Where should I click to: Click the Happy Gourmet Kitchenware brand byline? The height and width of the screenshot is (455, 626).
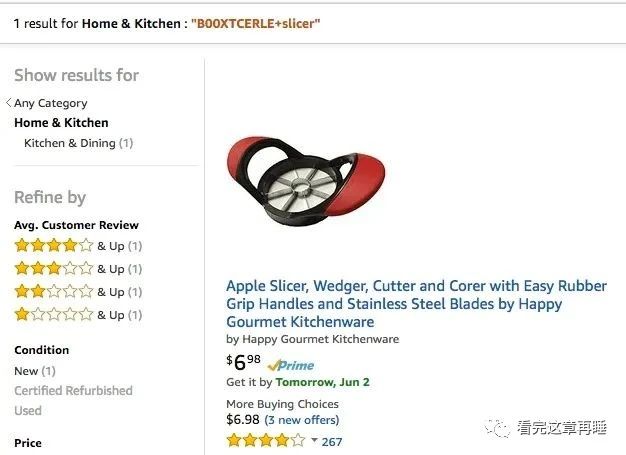point(313,339)
